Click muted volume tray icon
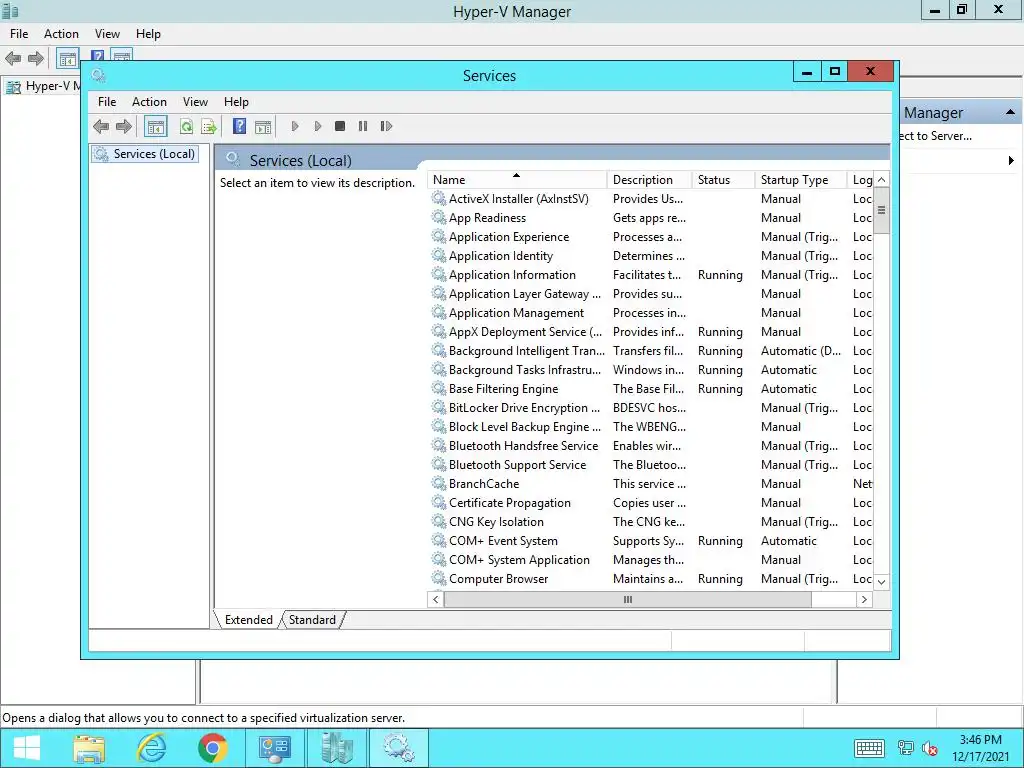The width and height of the screenshot is (1024, 768). pos(930,748)
